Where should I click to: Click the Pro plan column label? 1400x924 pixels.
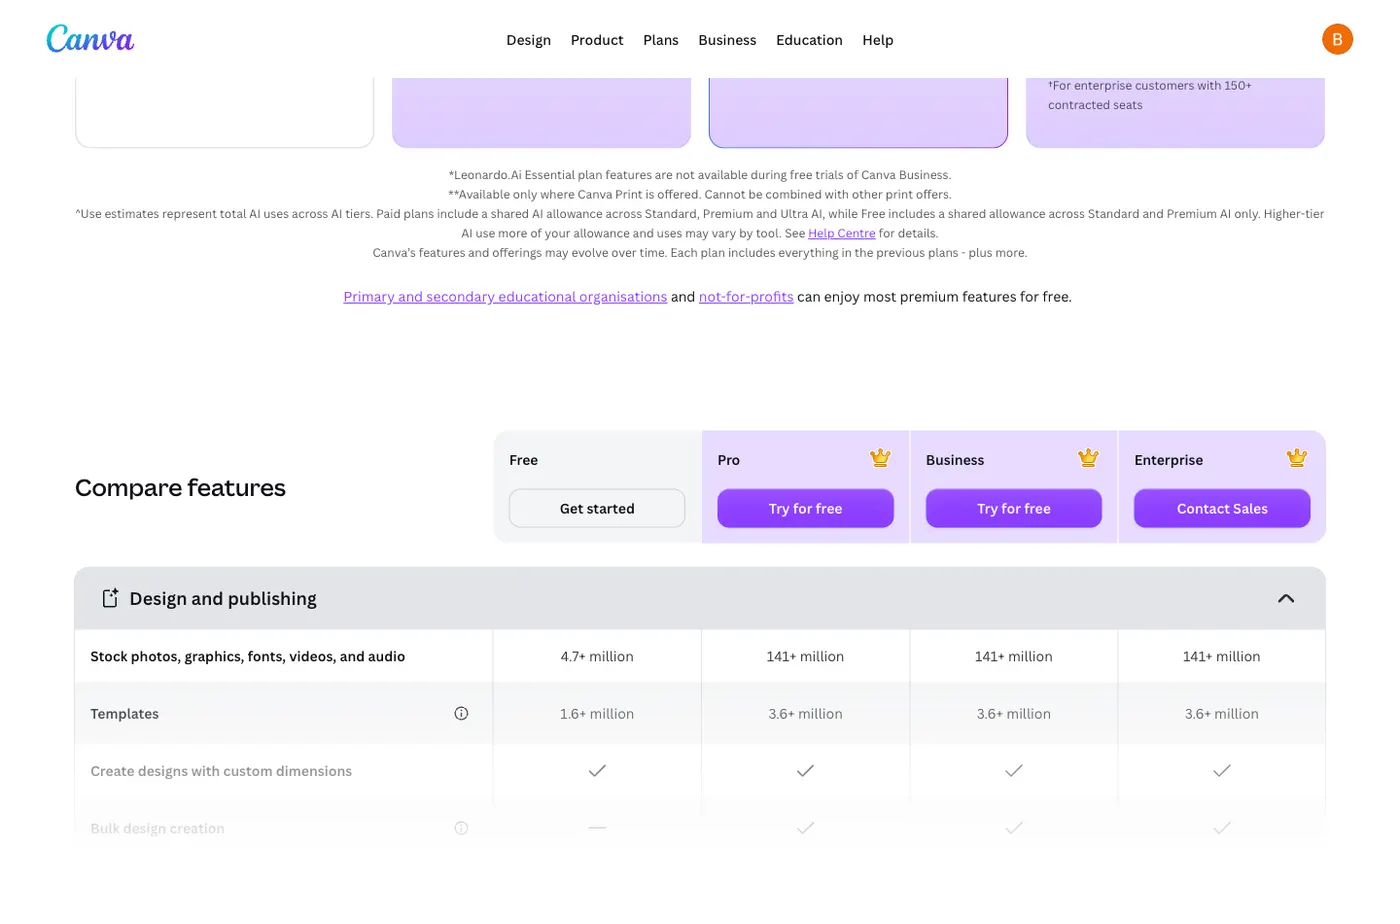[x=729, y=460]
